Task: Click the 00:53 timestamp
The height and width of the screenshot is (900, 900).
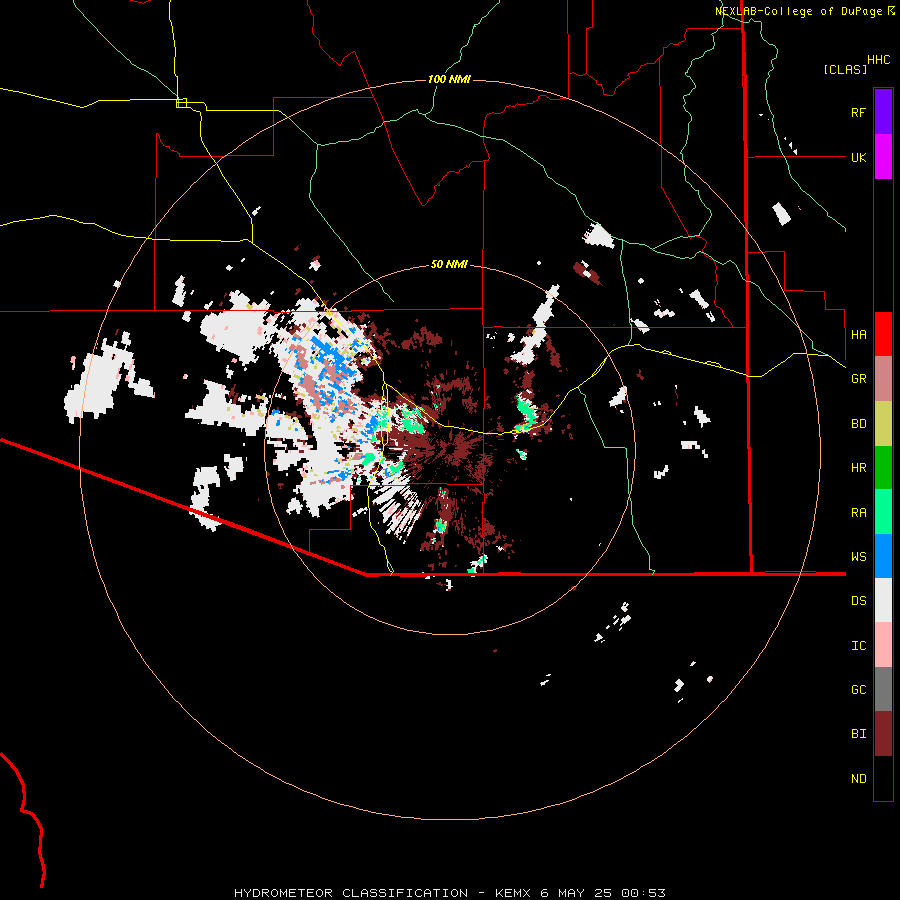Action: coord(643,893)
